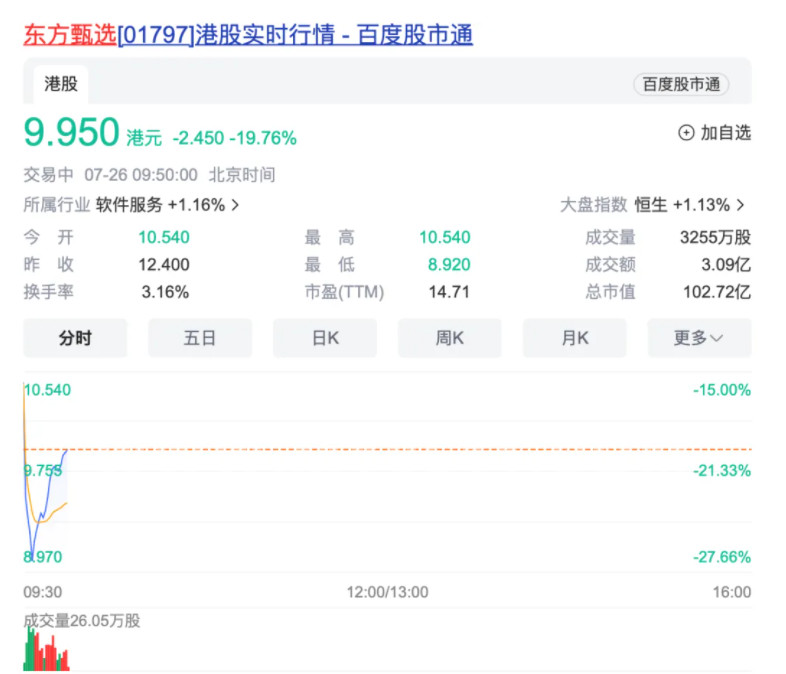
Task: Open the 东方甄选[01797]港股实时行情 title link
Action: point(248,35)
